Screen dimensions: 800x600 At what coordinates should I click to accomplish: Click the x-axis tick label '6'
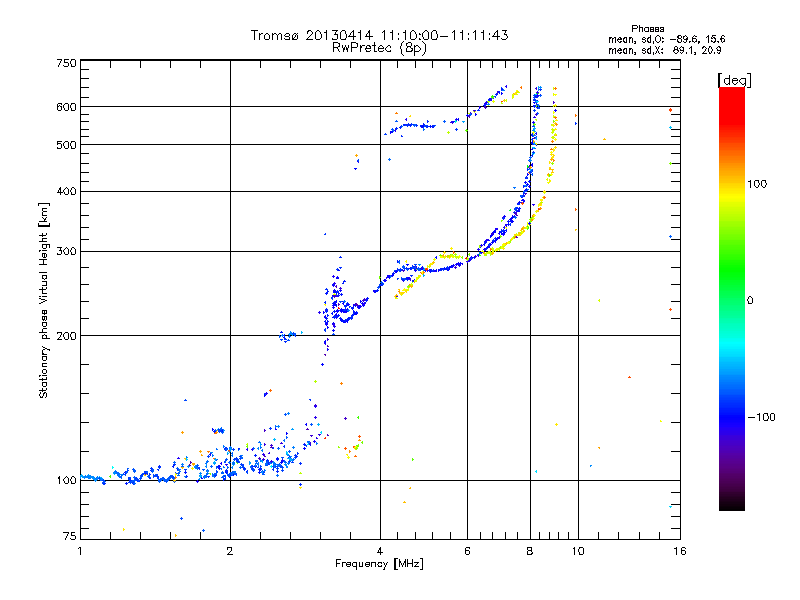coord(467,551)
